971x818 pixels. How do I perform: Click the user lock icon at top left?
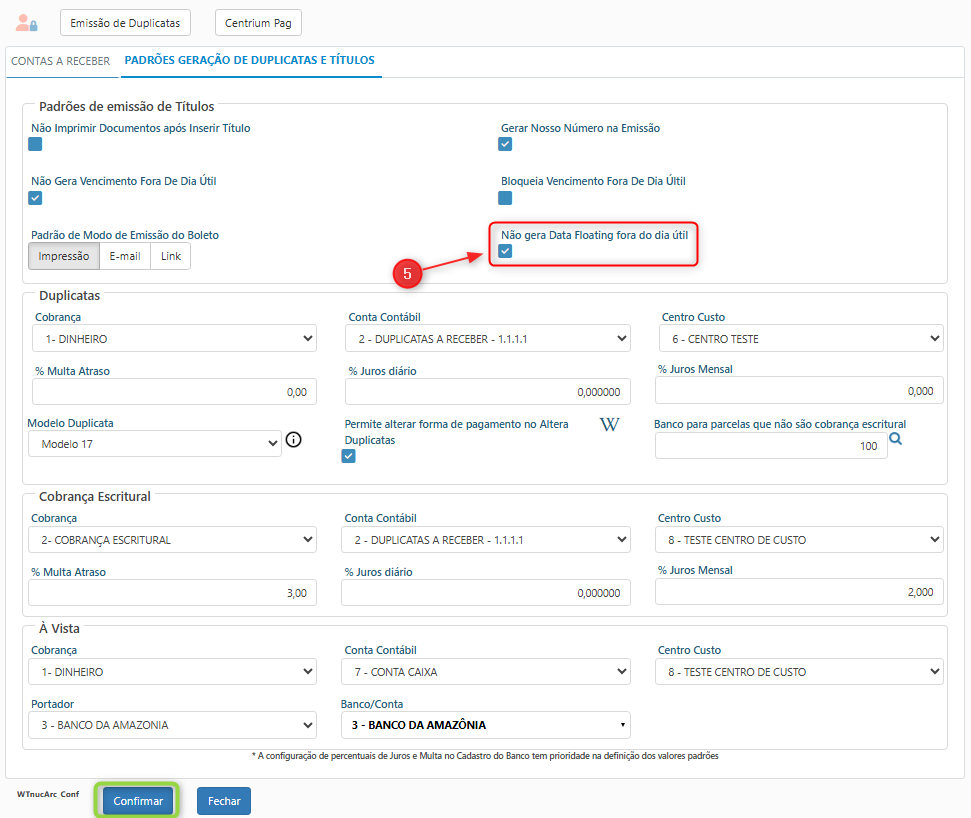(x=27, y=23)
